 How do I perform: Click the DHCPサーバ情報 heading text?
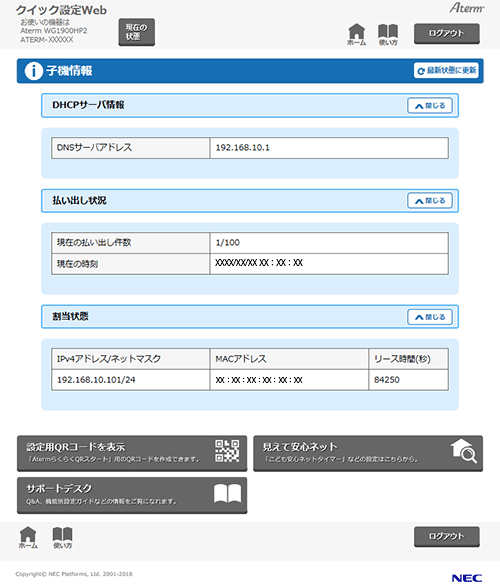click(88, 105)
